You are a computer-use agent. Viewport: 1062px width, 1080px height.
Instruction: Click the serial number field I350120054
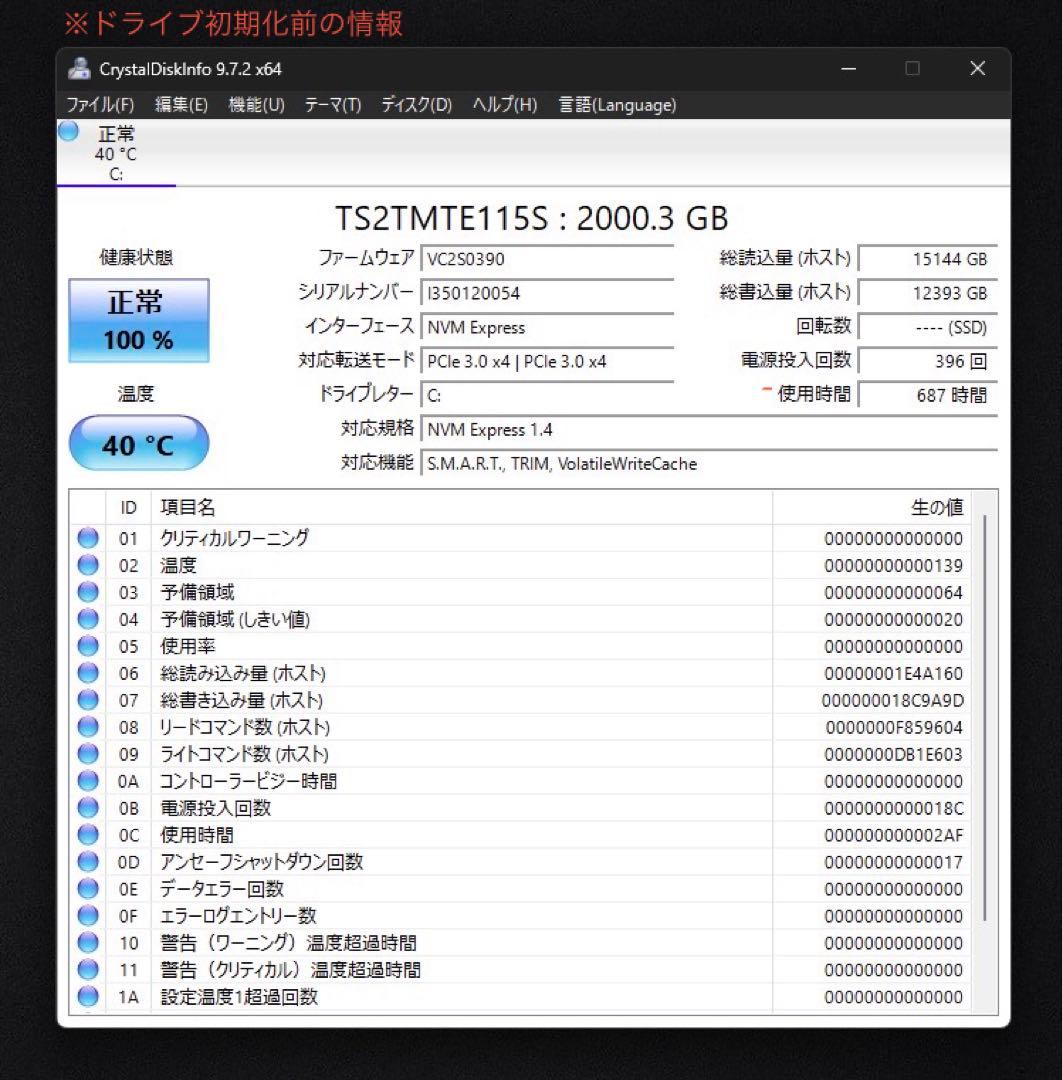(547, 293)
